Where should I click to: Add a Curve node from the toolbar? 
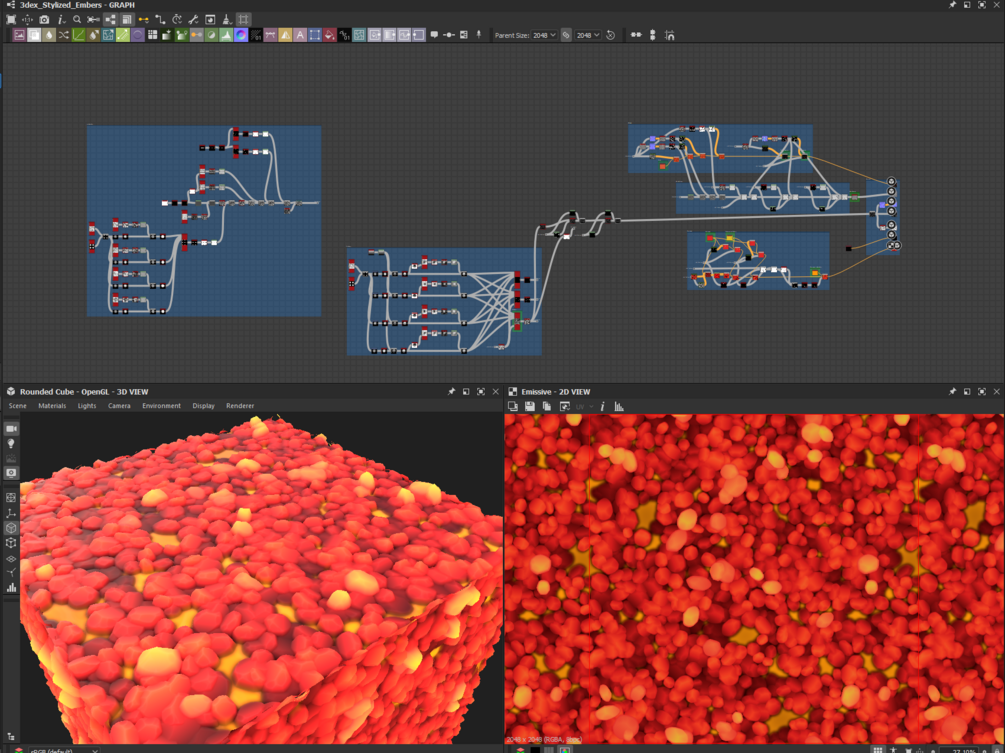tap(78, 35)
